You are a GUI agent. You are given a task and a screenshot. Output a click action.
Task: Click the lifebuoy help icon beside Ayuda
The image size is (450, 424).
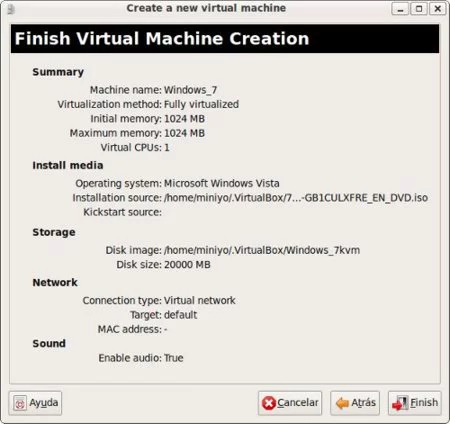(20, 403)
